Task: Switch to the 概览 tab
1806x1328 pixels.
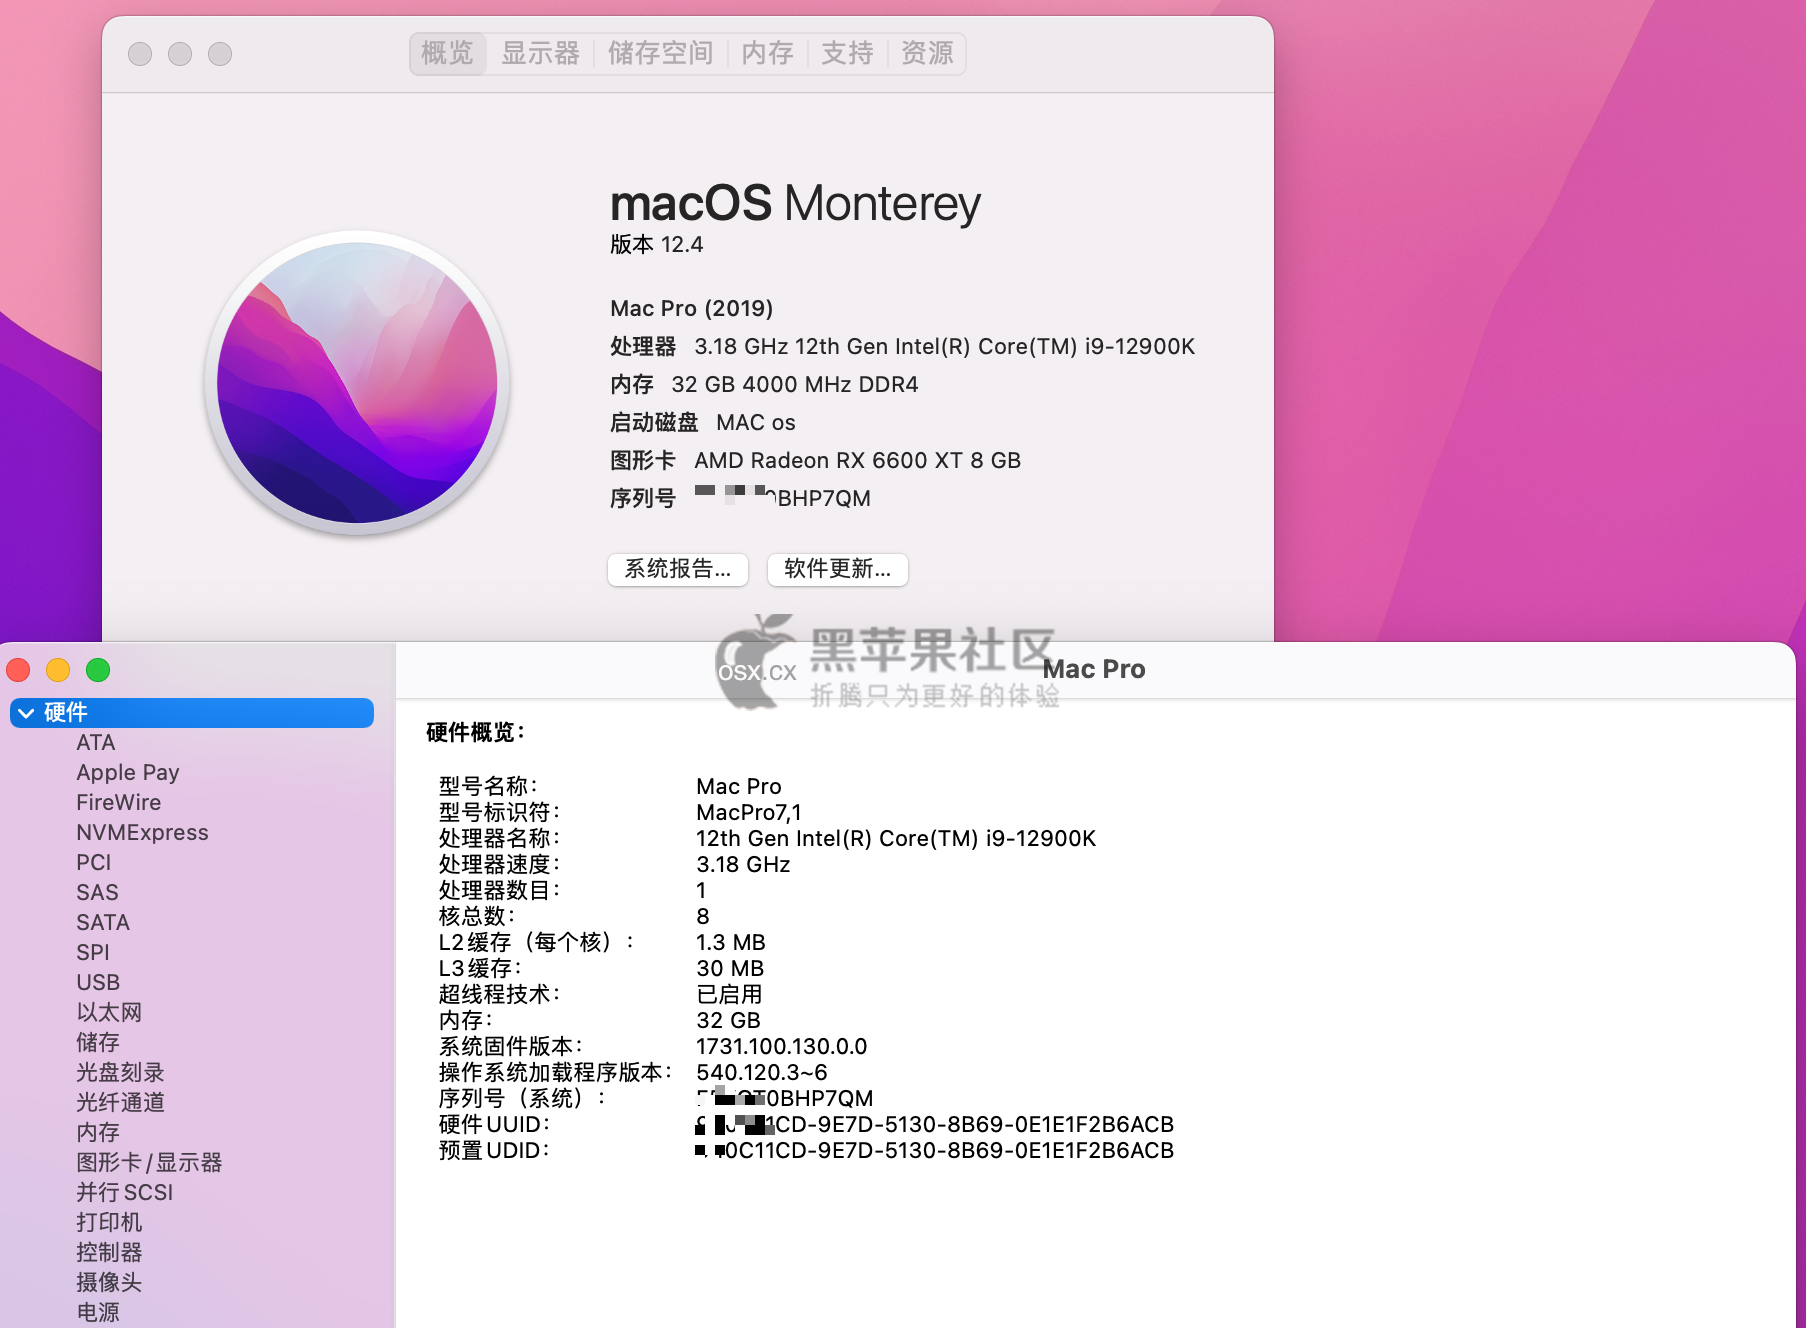Action: (447, 53)
